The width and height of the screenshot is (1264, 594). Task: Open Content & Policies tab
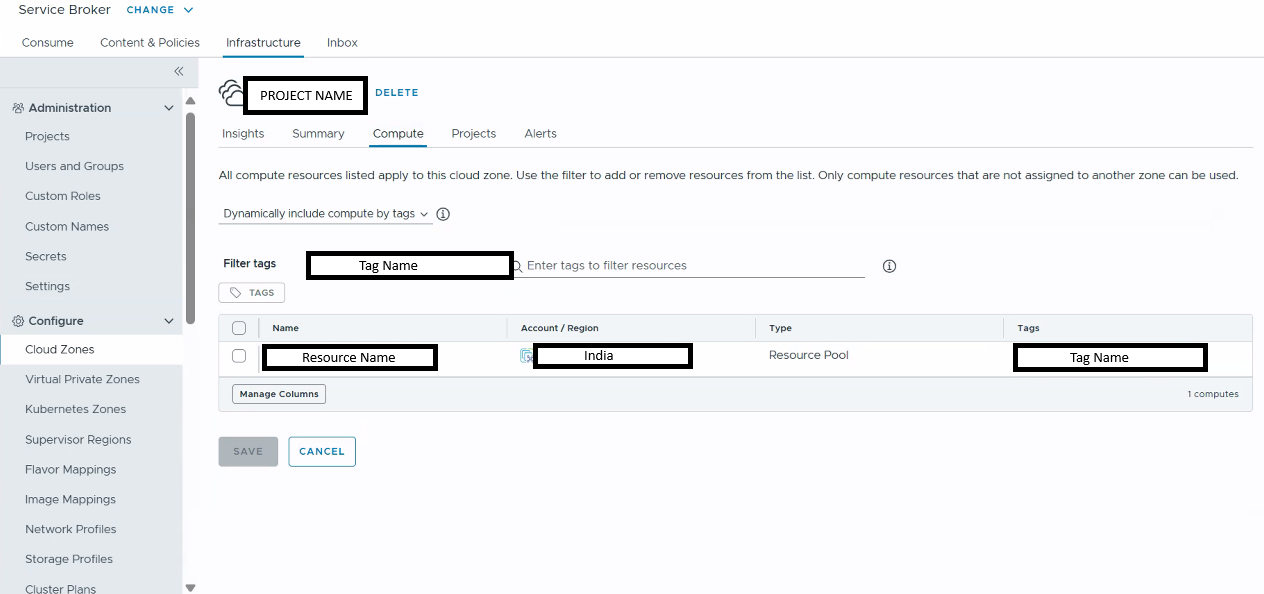coord(150,43)
